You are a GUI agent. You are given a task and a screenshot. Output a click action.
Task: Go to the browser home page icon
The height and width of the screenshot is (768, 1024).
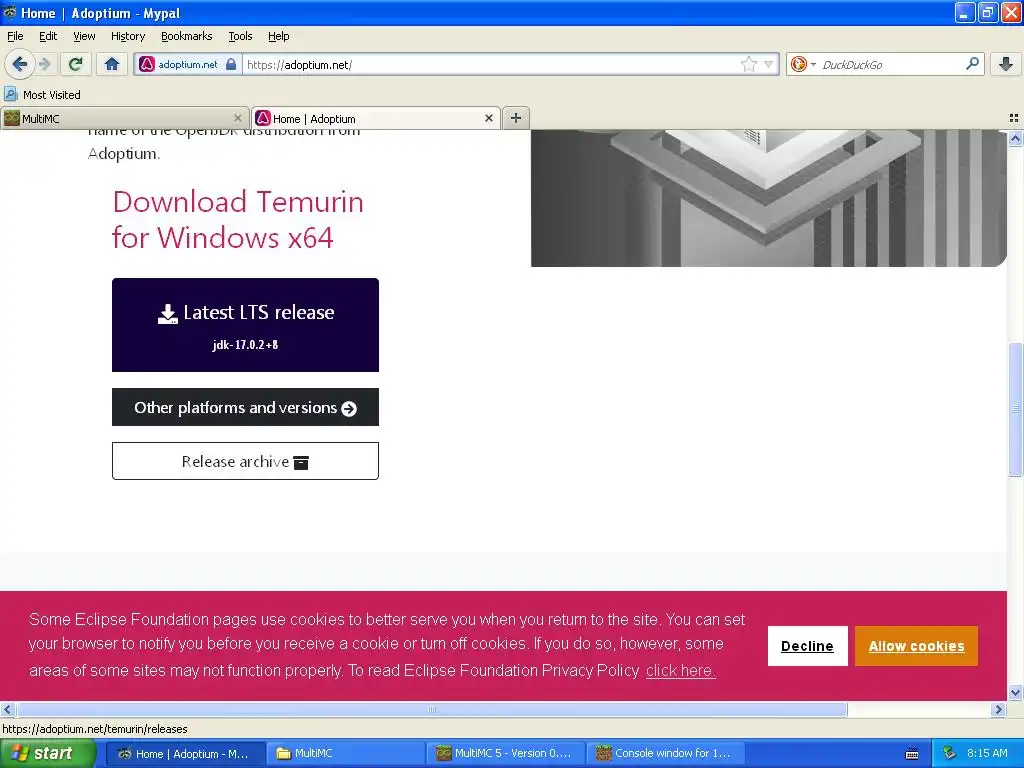click(112, 64)
